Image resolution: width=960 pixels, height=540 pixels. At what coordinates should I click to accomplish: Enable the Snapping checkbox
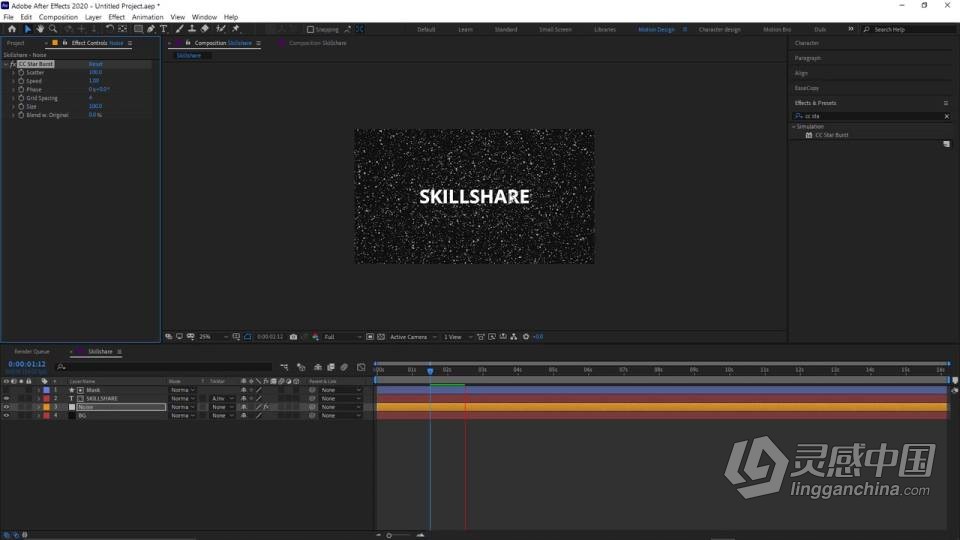coord(310,29)
